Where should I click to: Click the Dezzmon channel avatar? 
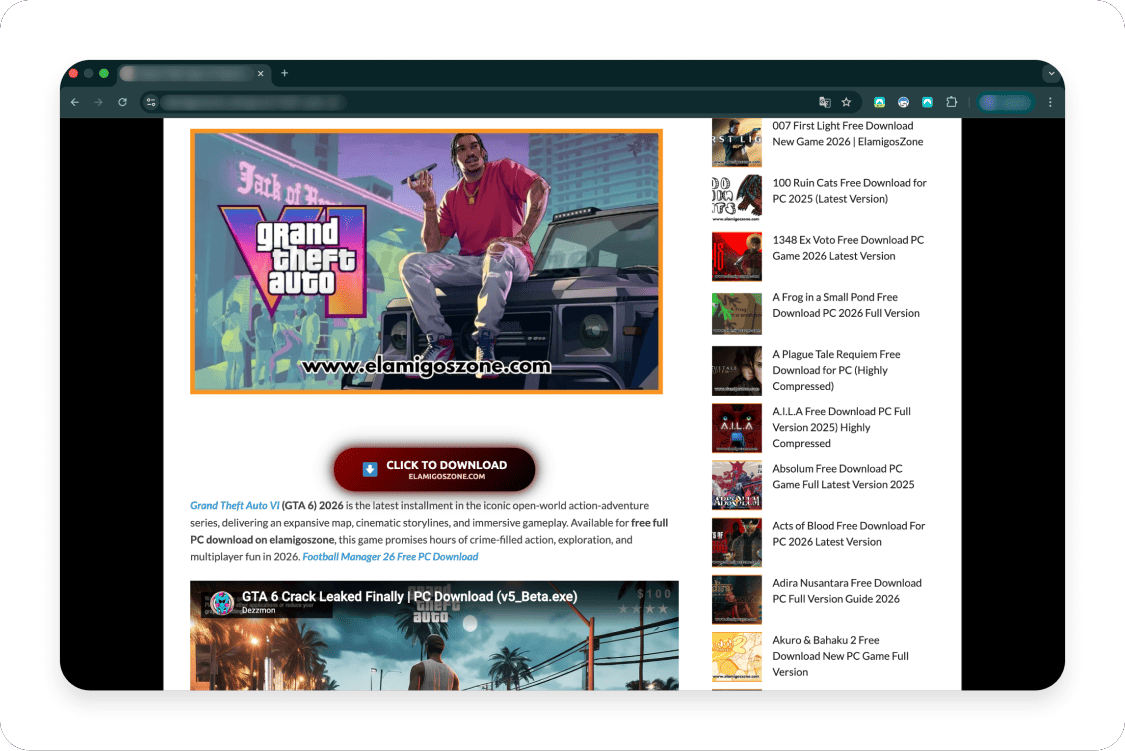pos(222,603)
